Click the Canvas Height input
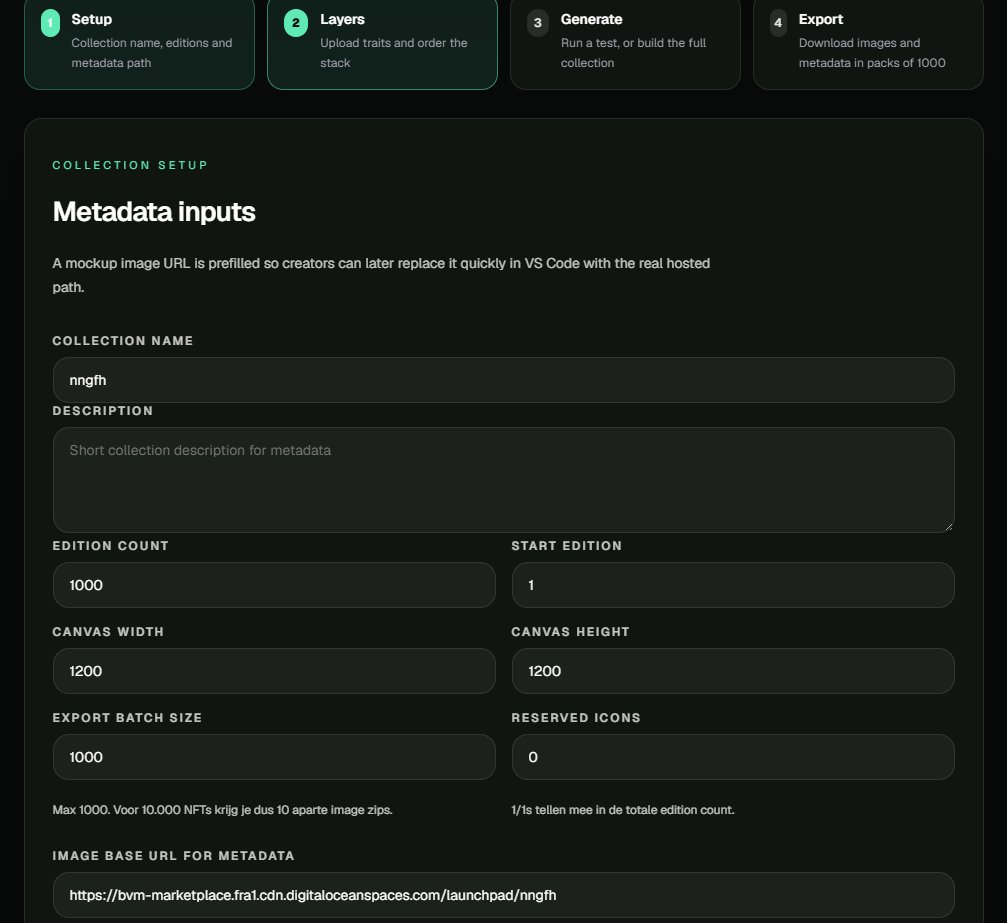 tap(733, 671)
